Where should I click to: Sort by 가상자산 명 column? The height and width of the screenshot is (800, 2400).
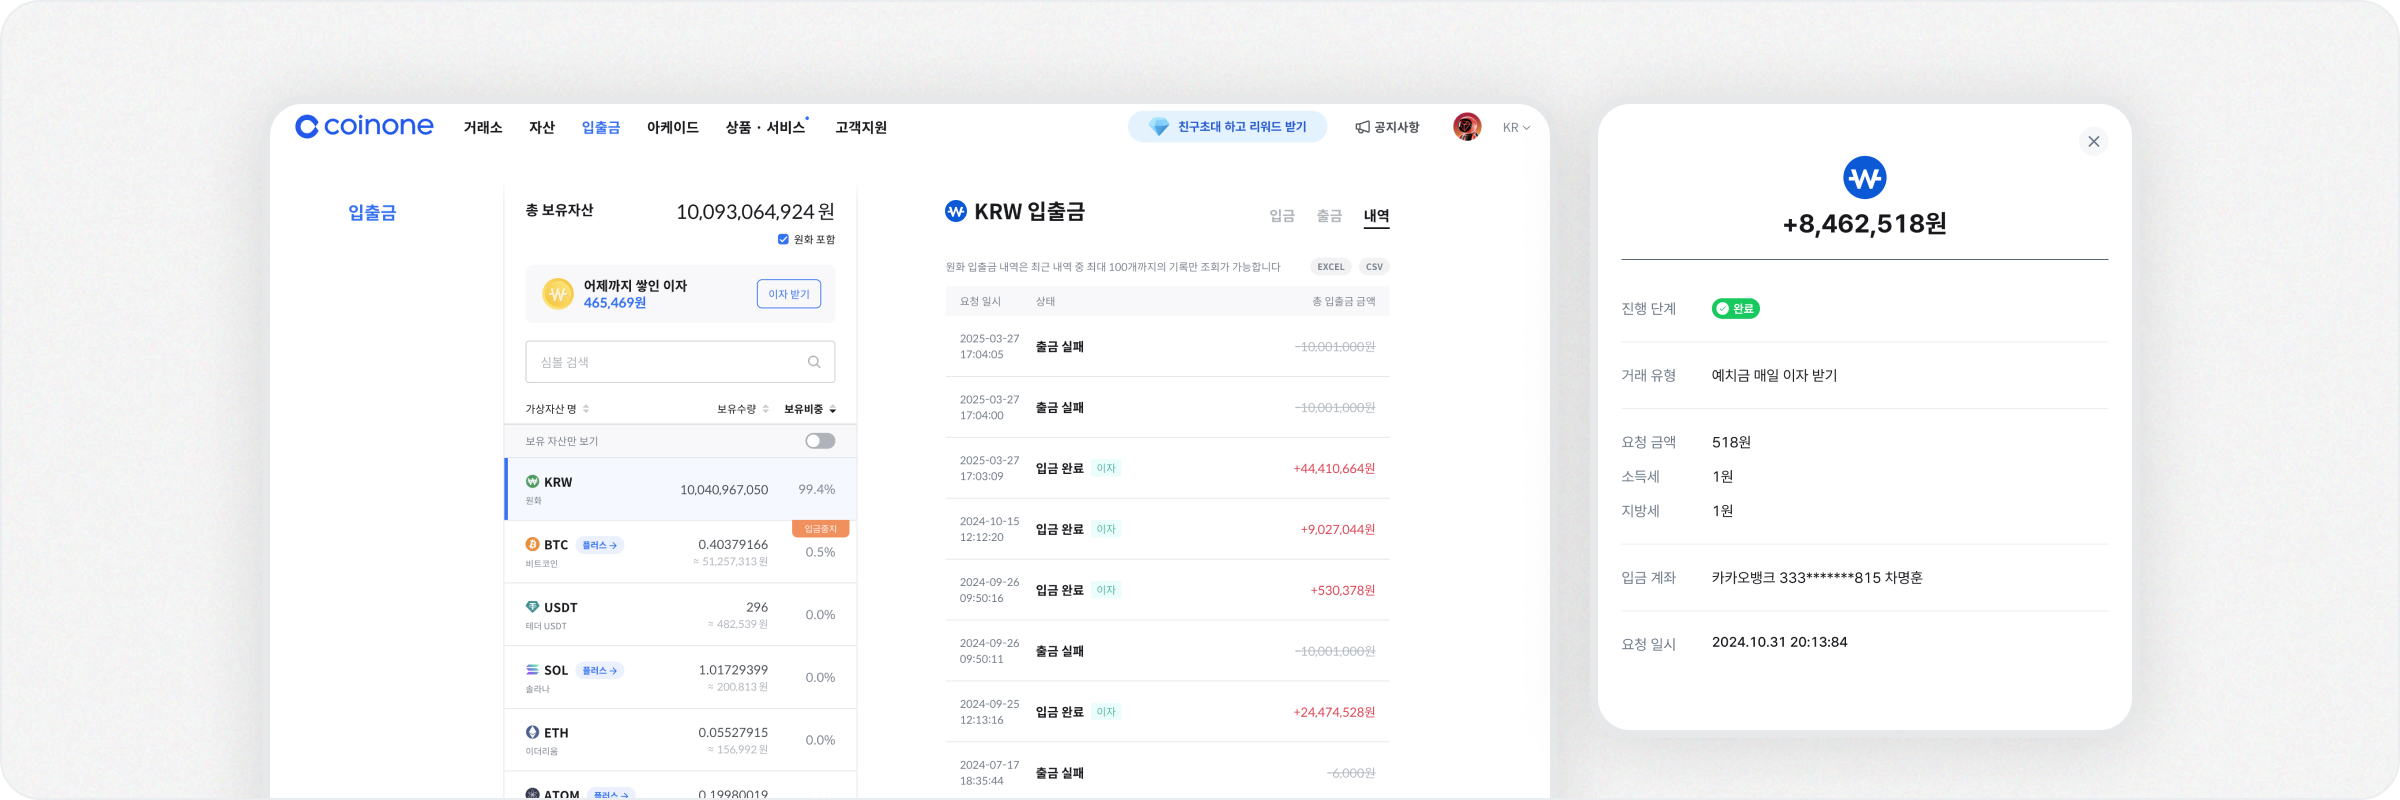558,409
